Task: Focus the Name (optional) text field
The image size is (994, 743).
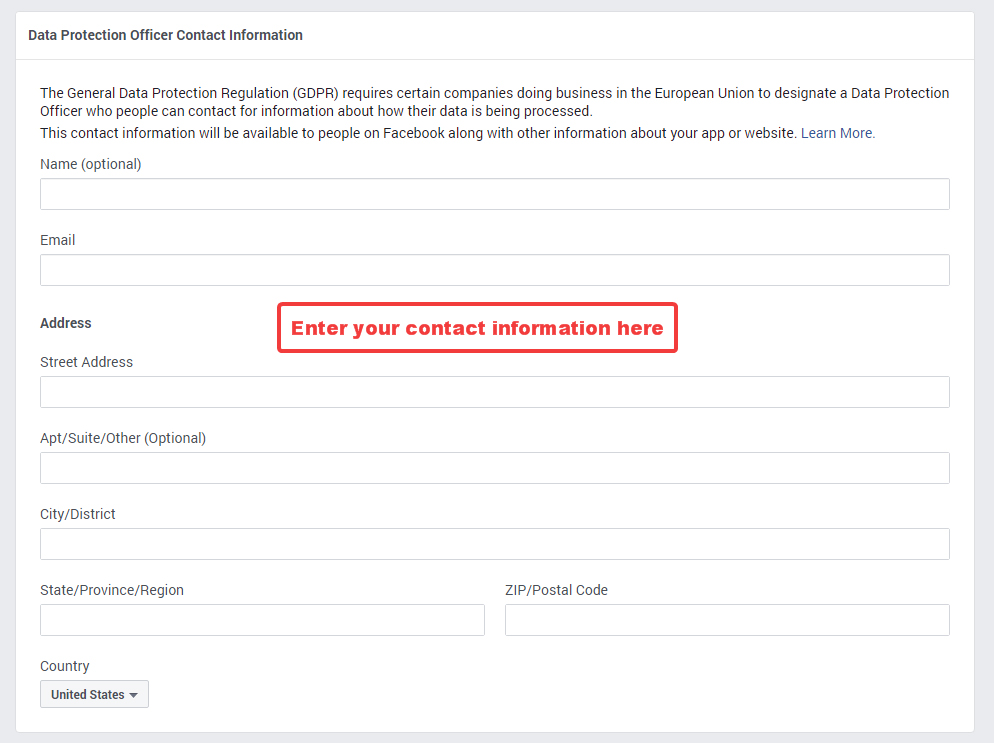Action: tap(494, 194)
